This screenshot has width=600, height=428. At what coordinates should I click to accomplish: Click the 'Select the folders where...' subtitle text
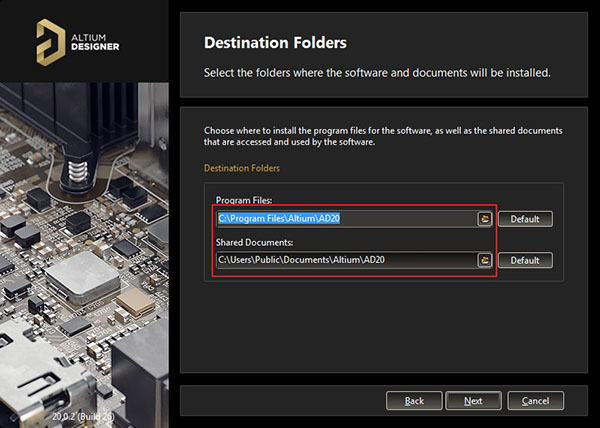(x=377, y=72)
